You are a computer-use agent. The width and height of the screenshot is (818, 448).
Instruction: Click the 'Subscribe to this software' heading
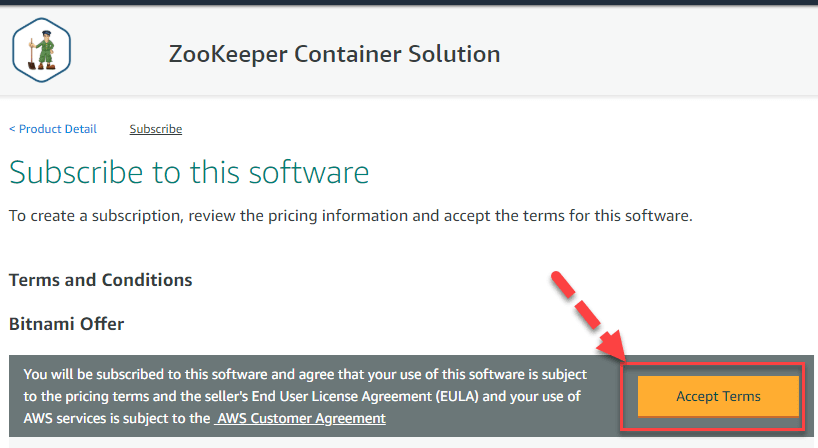pyautogui.click(x=189, y=172)
